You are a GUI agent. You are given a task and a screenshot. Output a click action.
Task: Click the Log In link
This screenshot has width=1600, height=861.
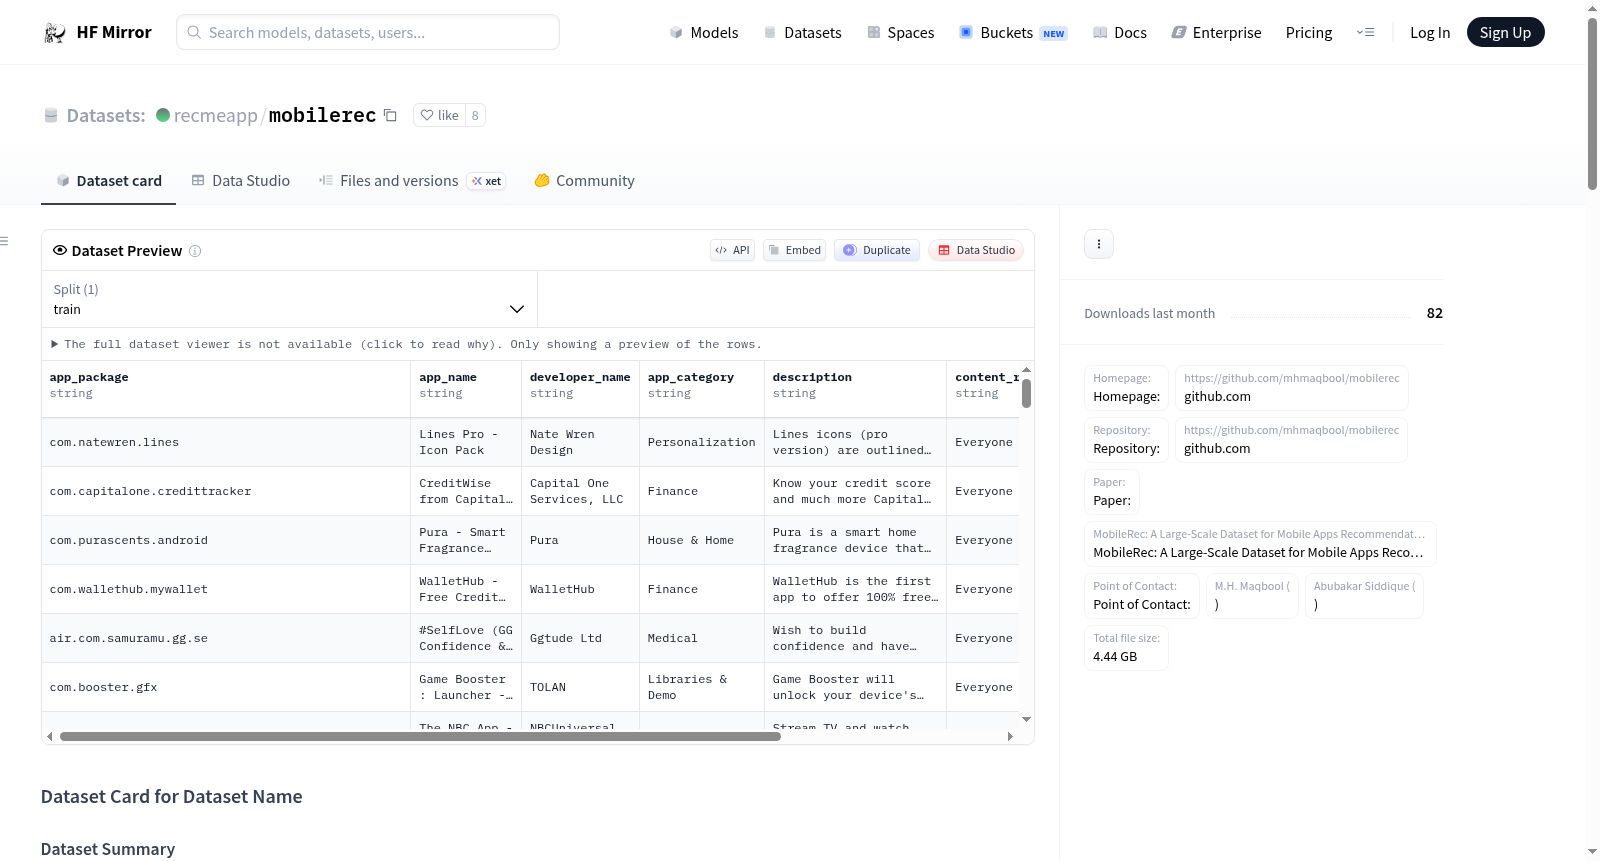1430,33
